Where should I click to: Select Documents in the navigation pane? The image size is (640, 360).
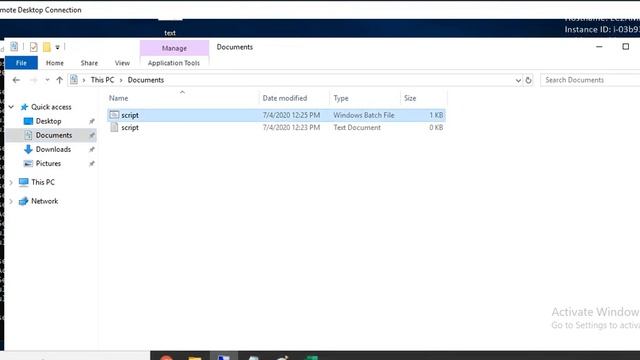[x=54, y=135]
